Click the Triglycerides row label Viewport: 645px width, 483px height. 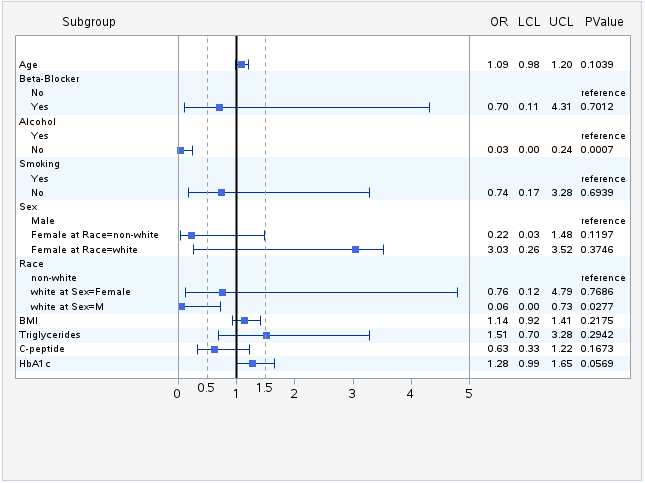pos(50,334)
